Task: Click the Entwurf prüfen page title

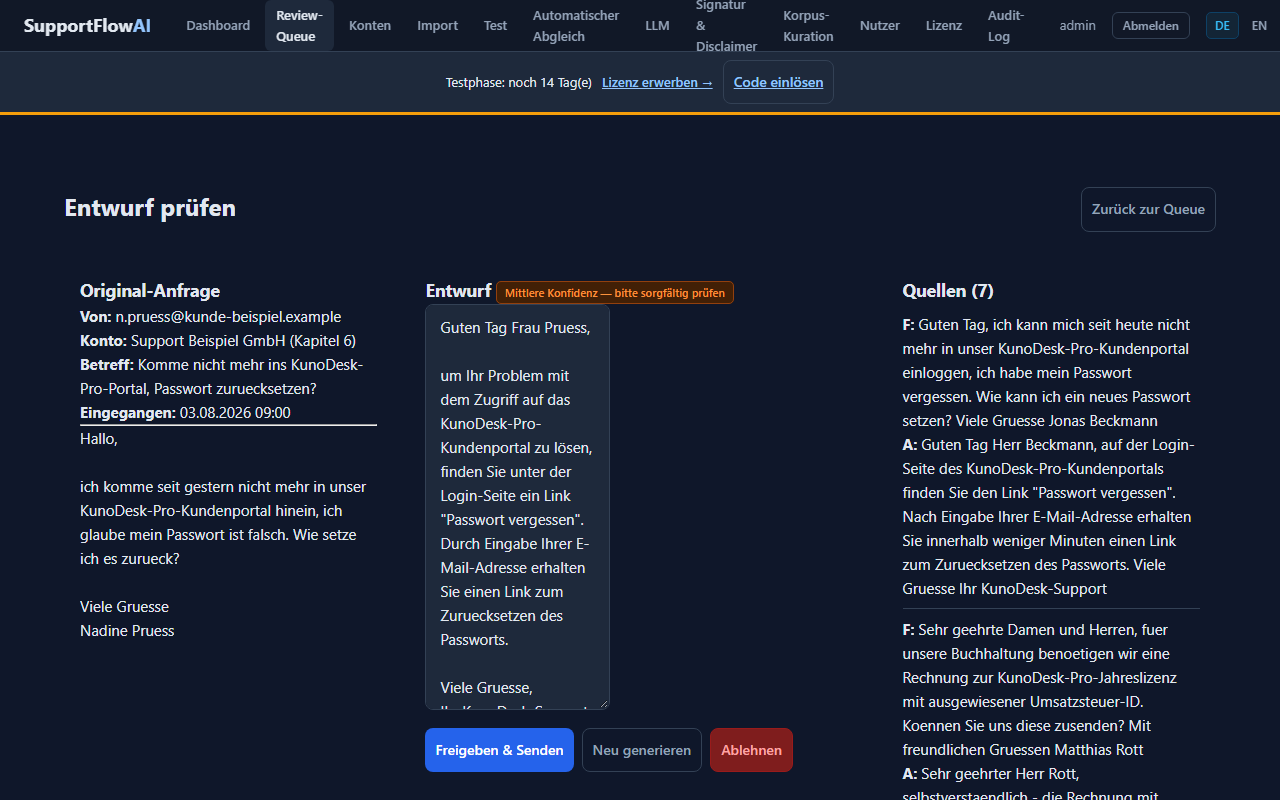Action: click(x=150, y=208)
